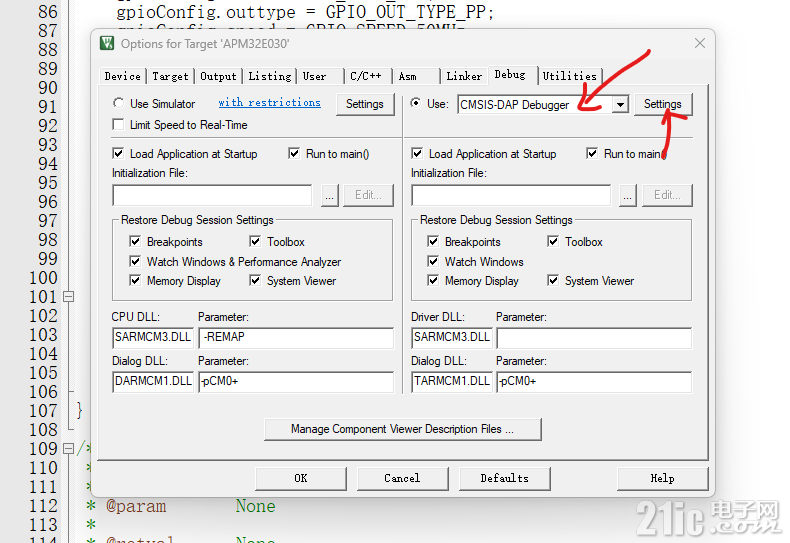The height and width of the screenshot is (543, 790).
Task: Restore settings with Defaults button
Action: coord(505,479)
